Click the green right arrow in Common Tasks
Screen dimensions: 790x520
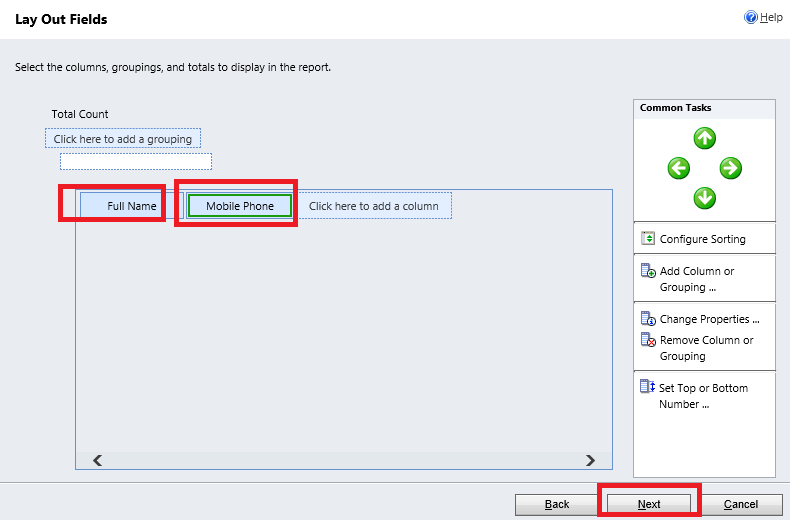click(x=731, y=168)
